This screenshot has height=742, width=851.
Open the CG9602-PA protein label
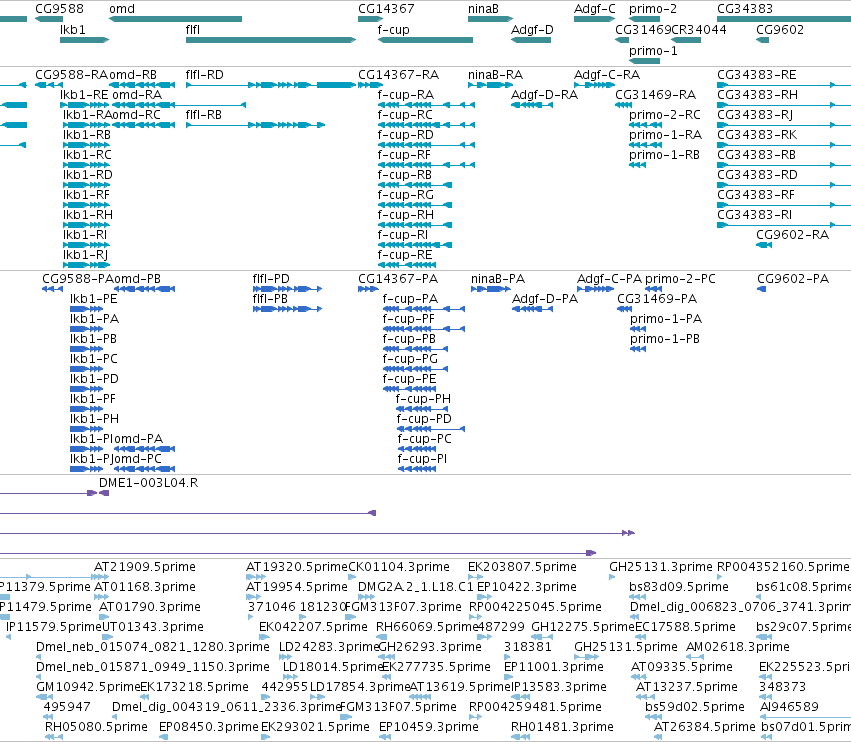point(793,278)
